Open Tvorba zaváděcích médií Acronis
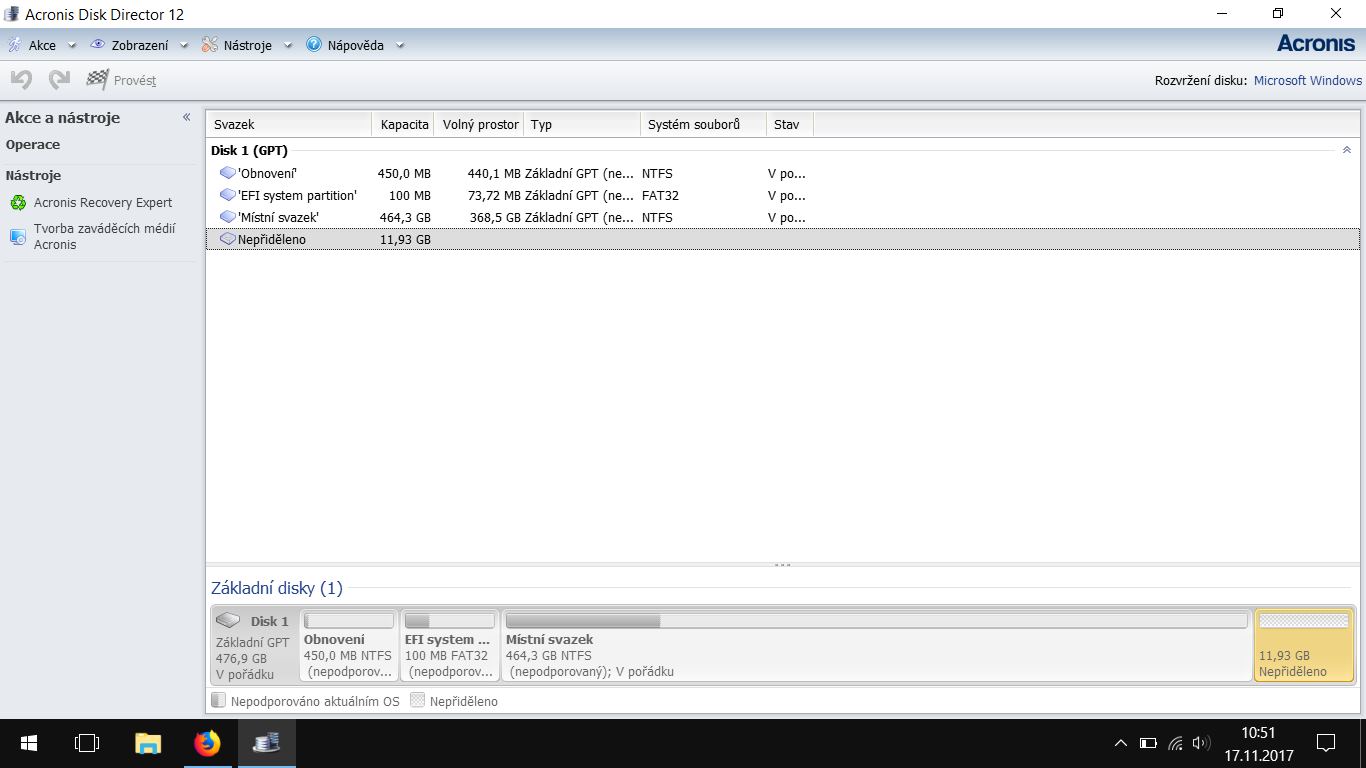1366x768 pixels. [x=104, y=236]
